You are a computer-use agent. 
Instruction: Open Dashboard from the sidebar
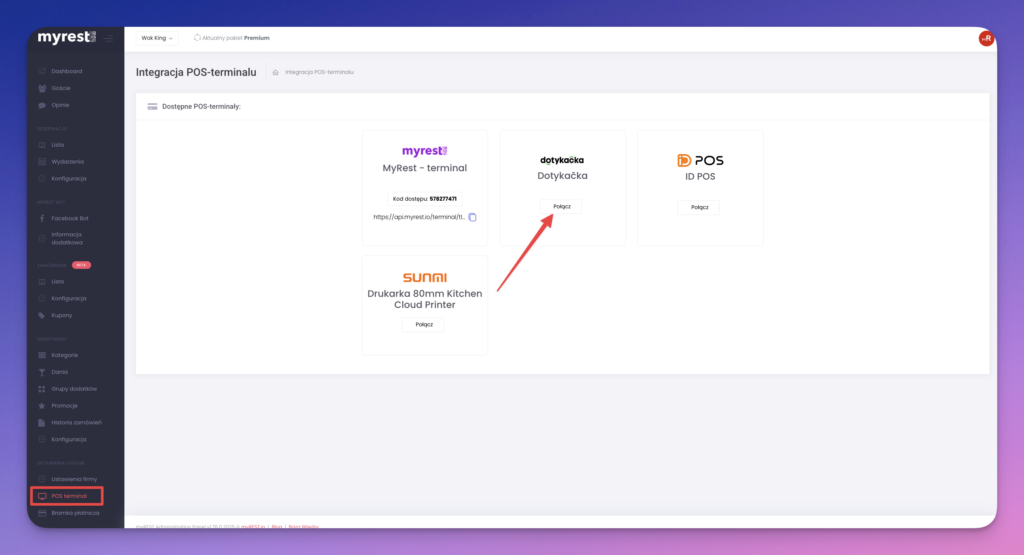(67, 71)
